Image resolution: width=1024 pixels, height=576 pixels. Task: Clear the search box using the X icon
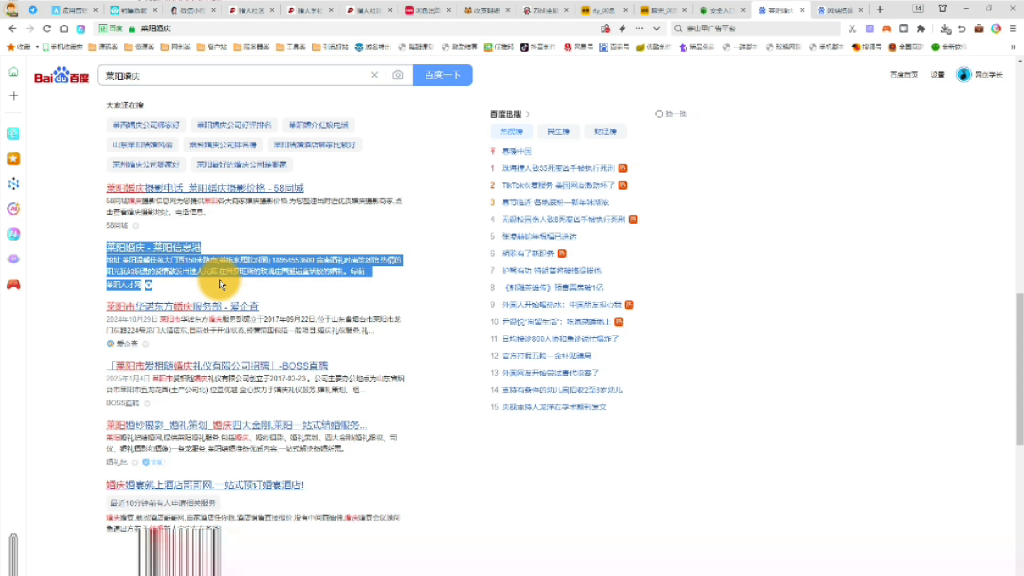[374, 74]
